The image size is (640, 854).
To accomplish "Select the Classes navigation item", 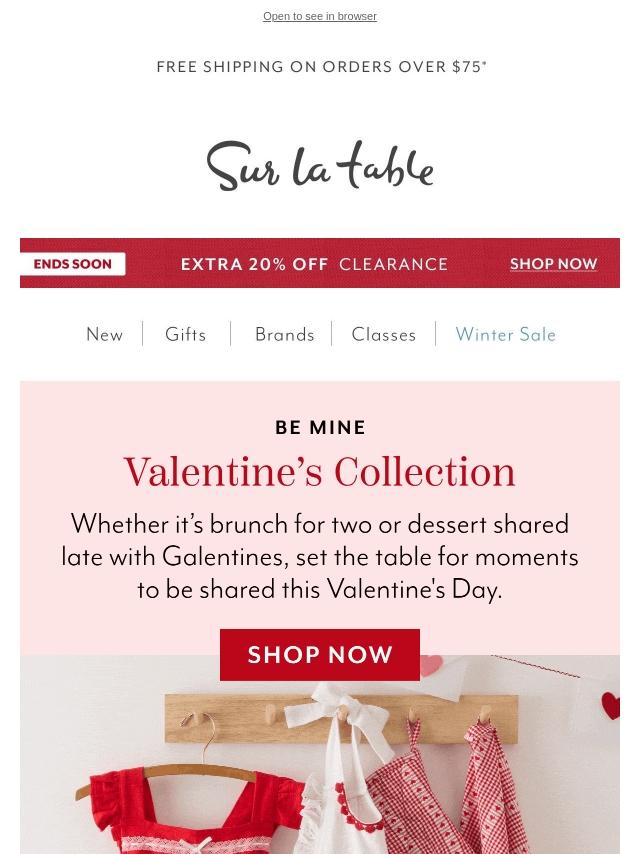I will (384, 335).
